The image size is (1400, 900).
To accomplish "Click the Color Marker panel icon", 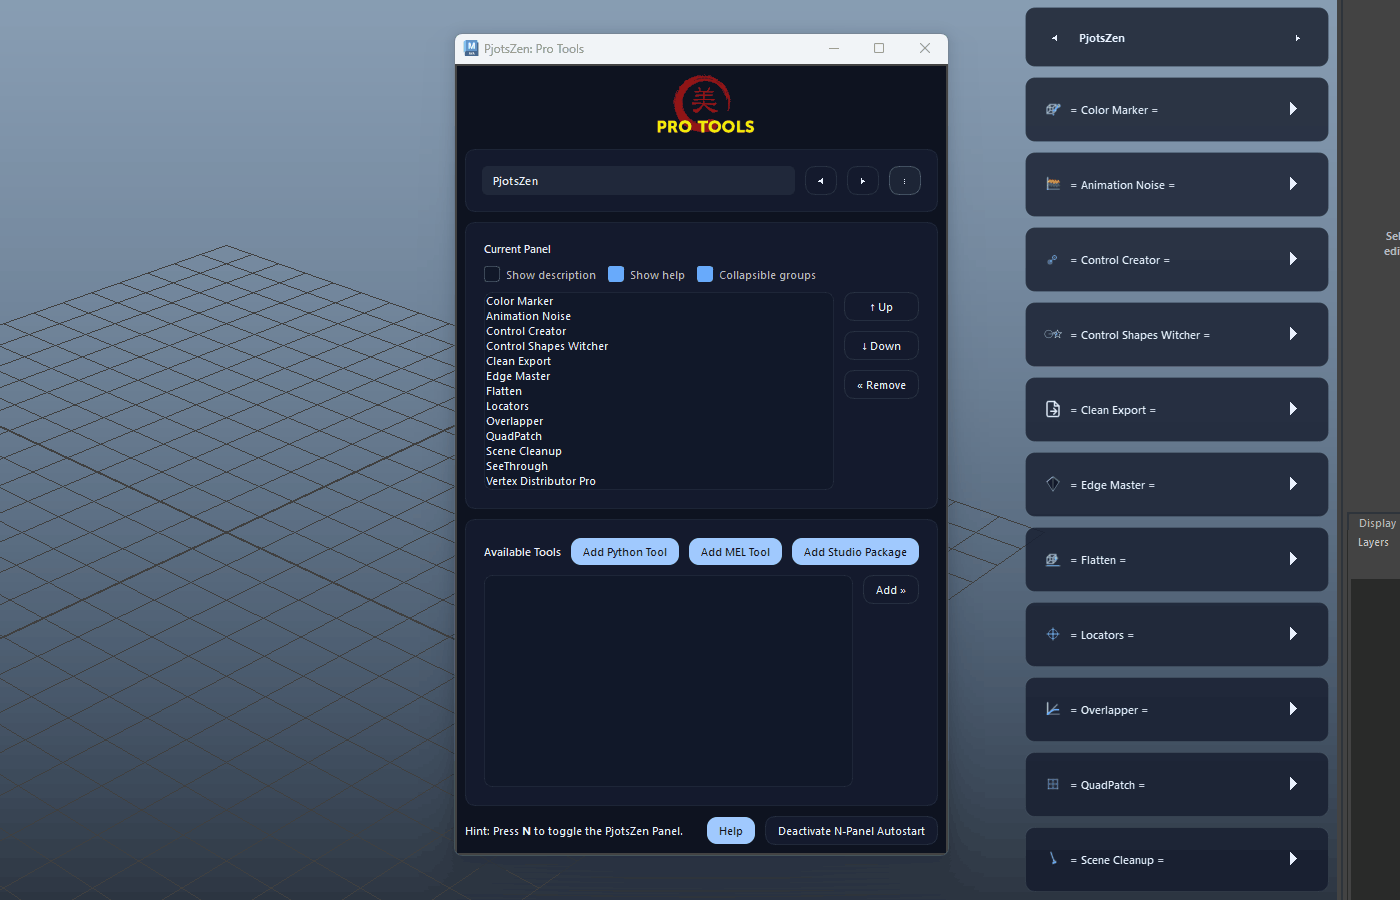I will 1053,109.
